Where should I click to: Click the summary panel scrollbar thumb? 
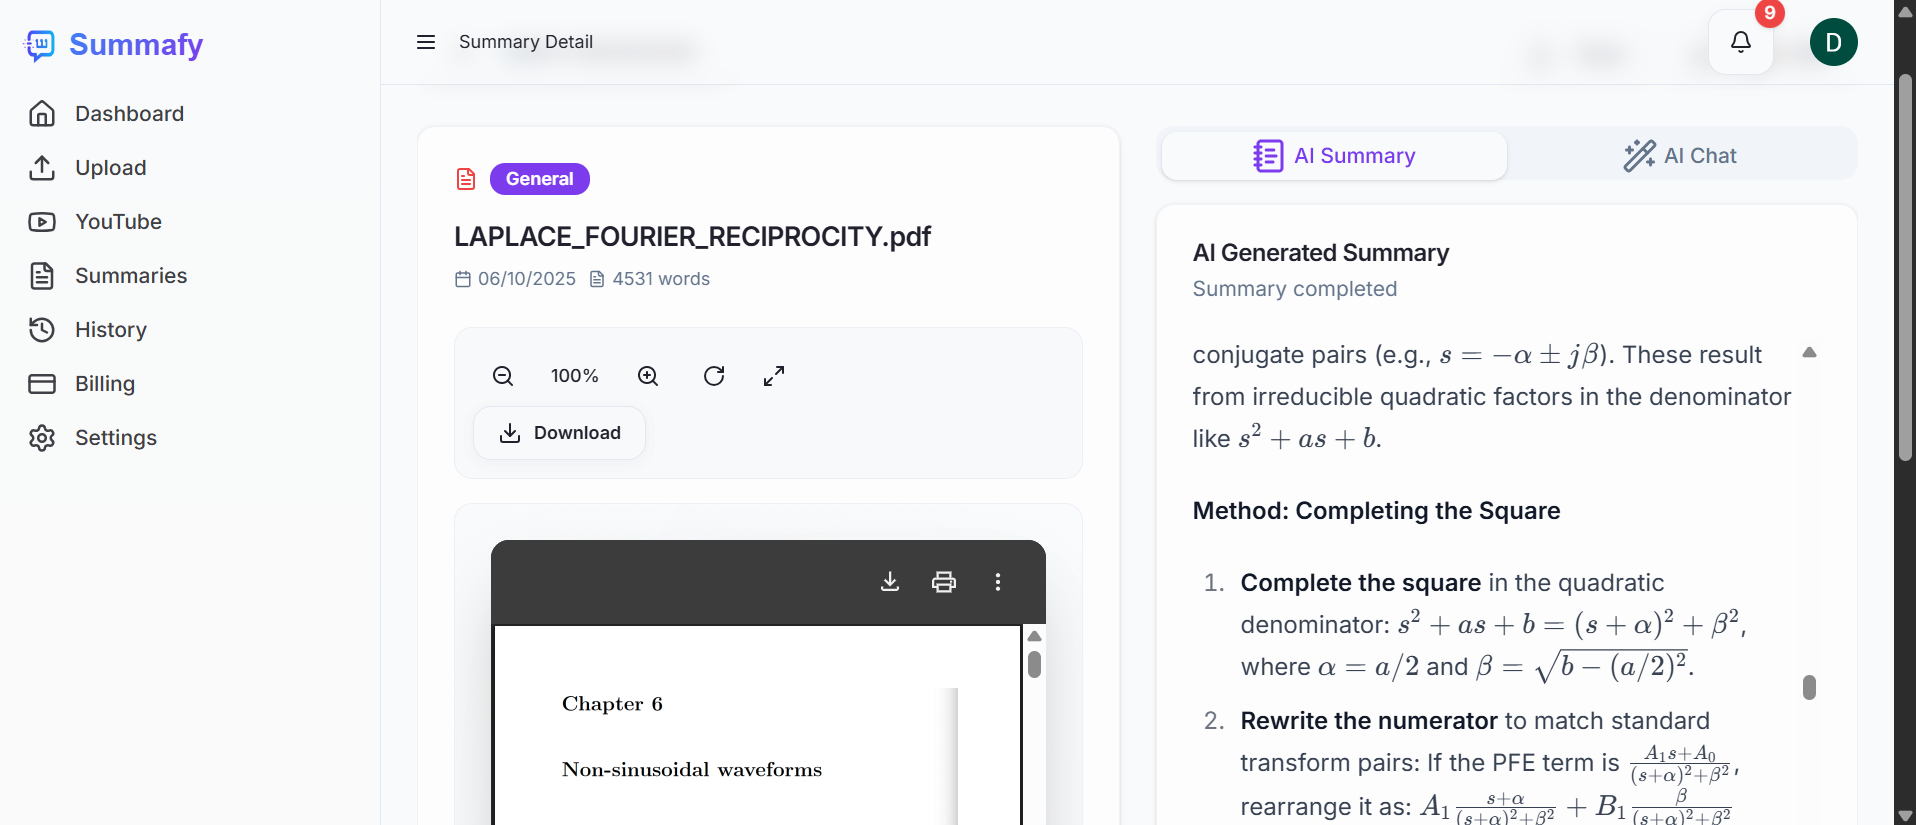(1809, 687)
